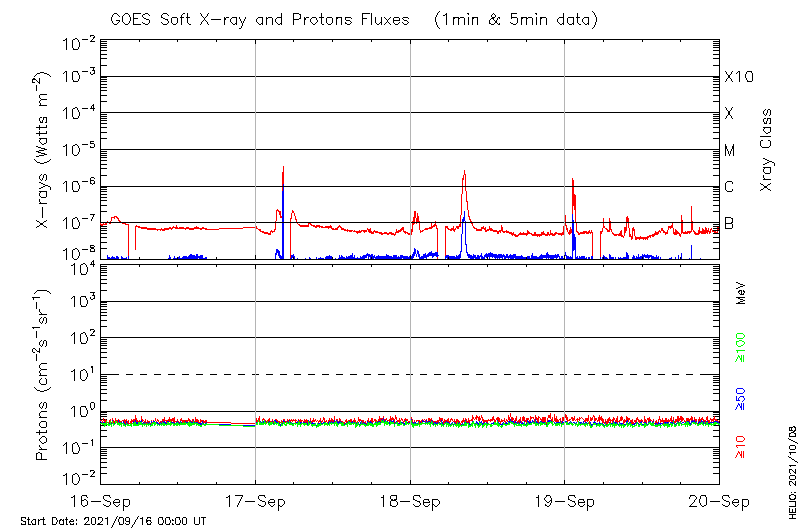This screenshot has height=530, width=800.
Task: Click the M flare class label
Action: [x=730, y=151]
